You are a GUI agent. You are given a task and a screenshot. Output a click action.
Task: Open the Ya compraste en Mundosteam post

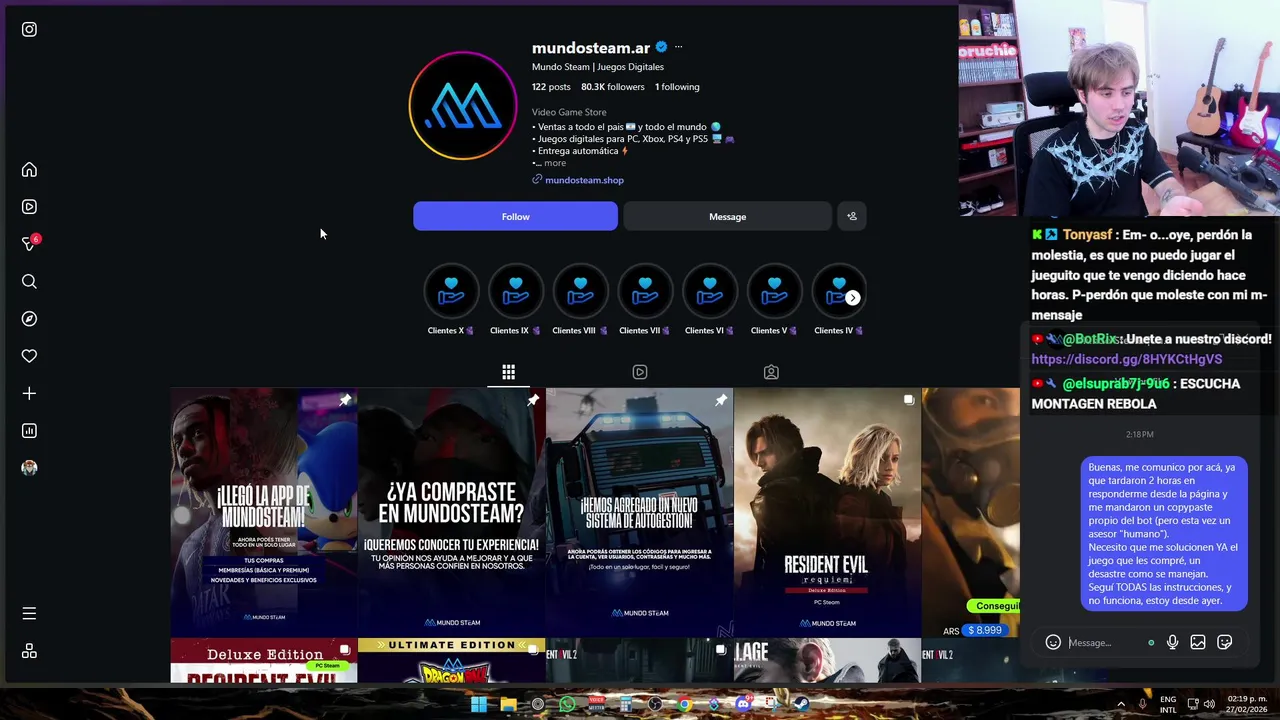point(451,512)
